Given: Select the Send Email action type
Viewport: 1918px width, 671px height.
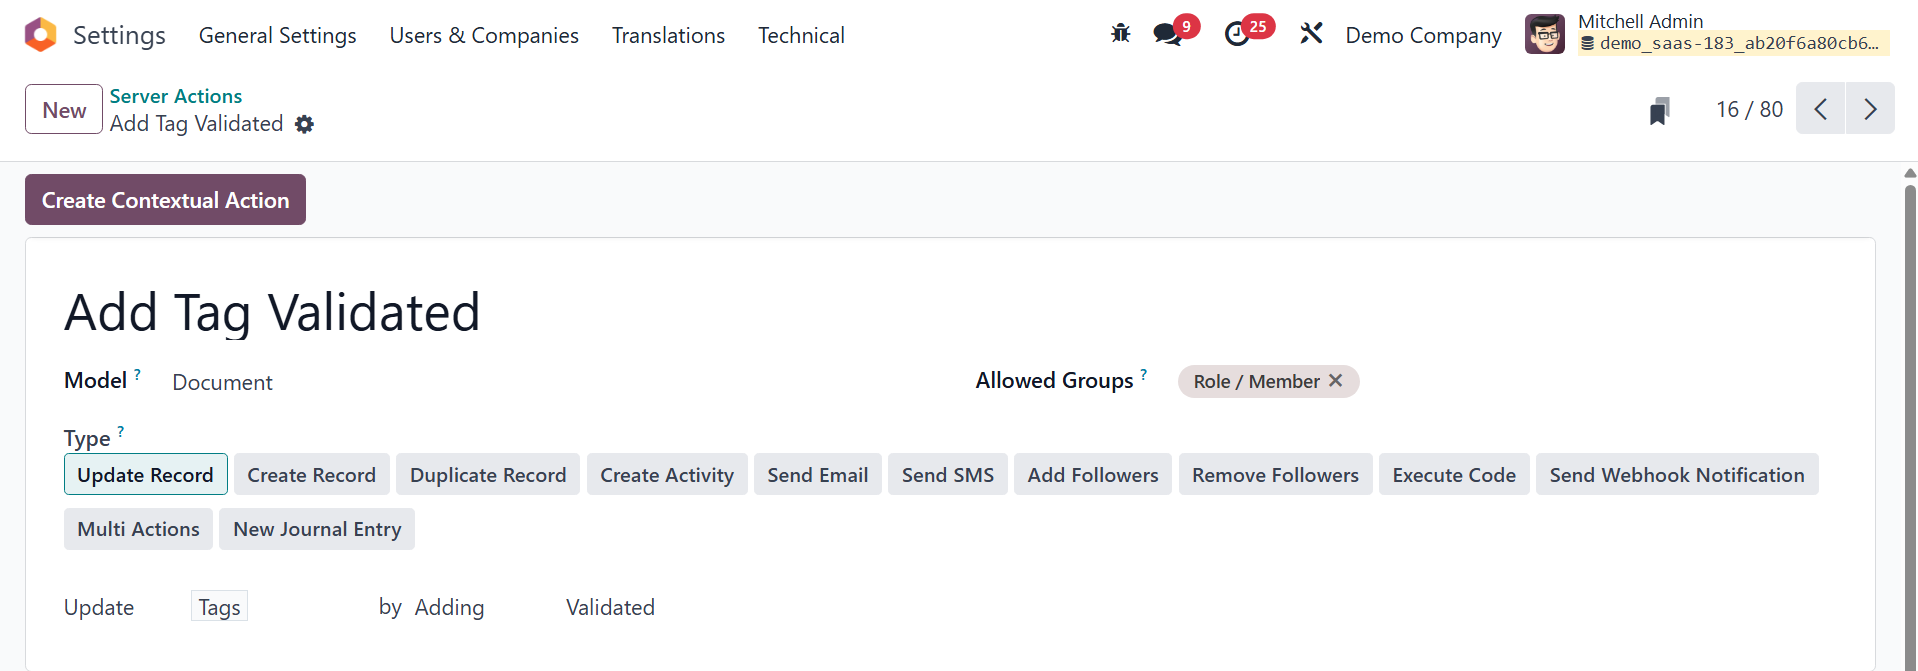Looking at the screenshot, I should pyautogui.click(x=817, y=475).
